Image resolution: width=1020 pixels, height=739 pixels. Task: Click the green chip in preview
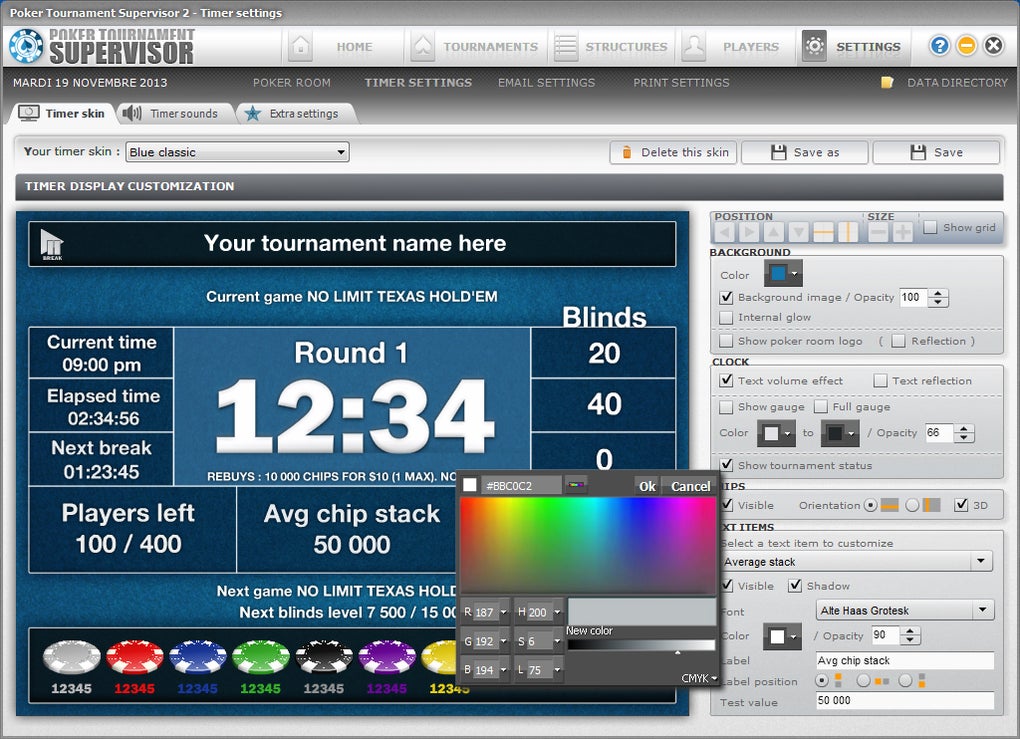261,657
